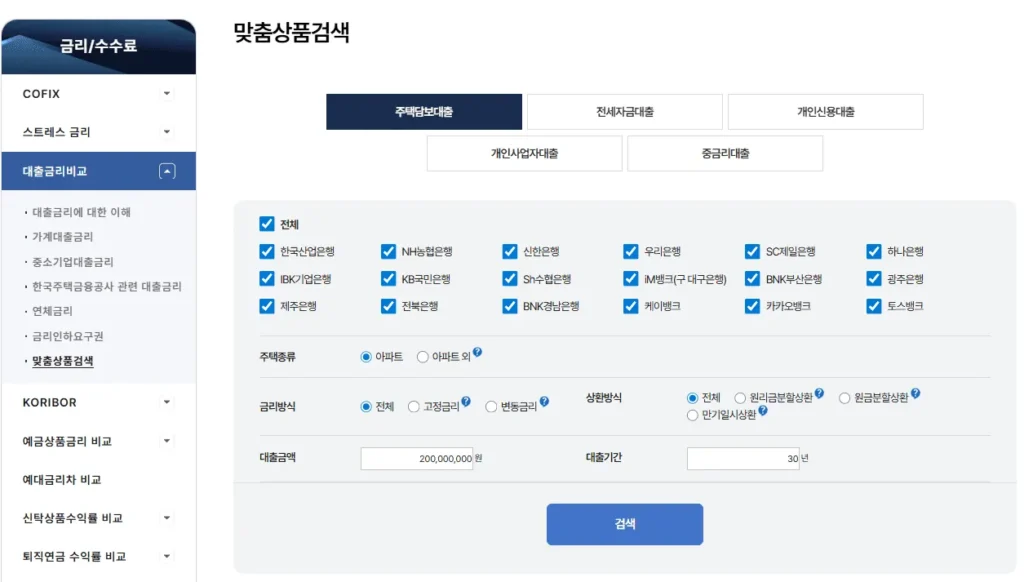Uncheck the 카카오뱅크 checkbox
Screen dimensions: 1024x582
point(752,307)
